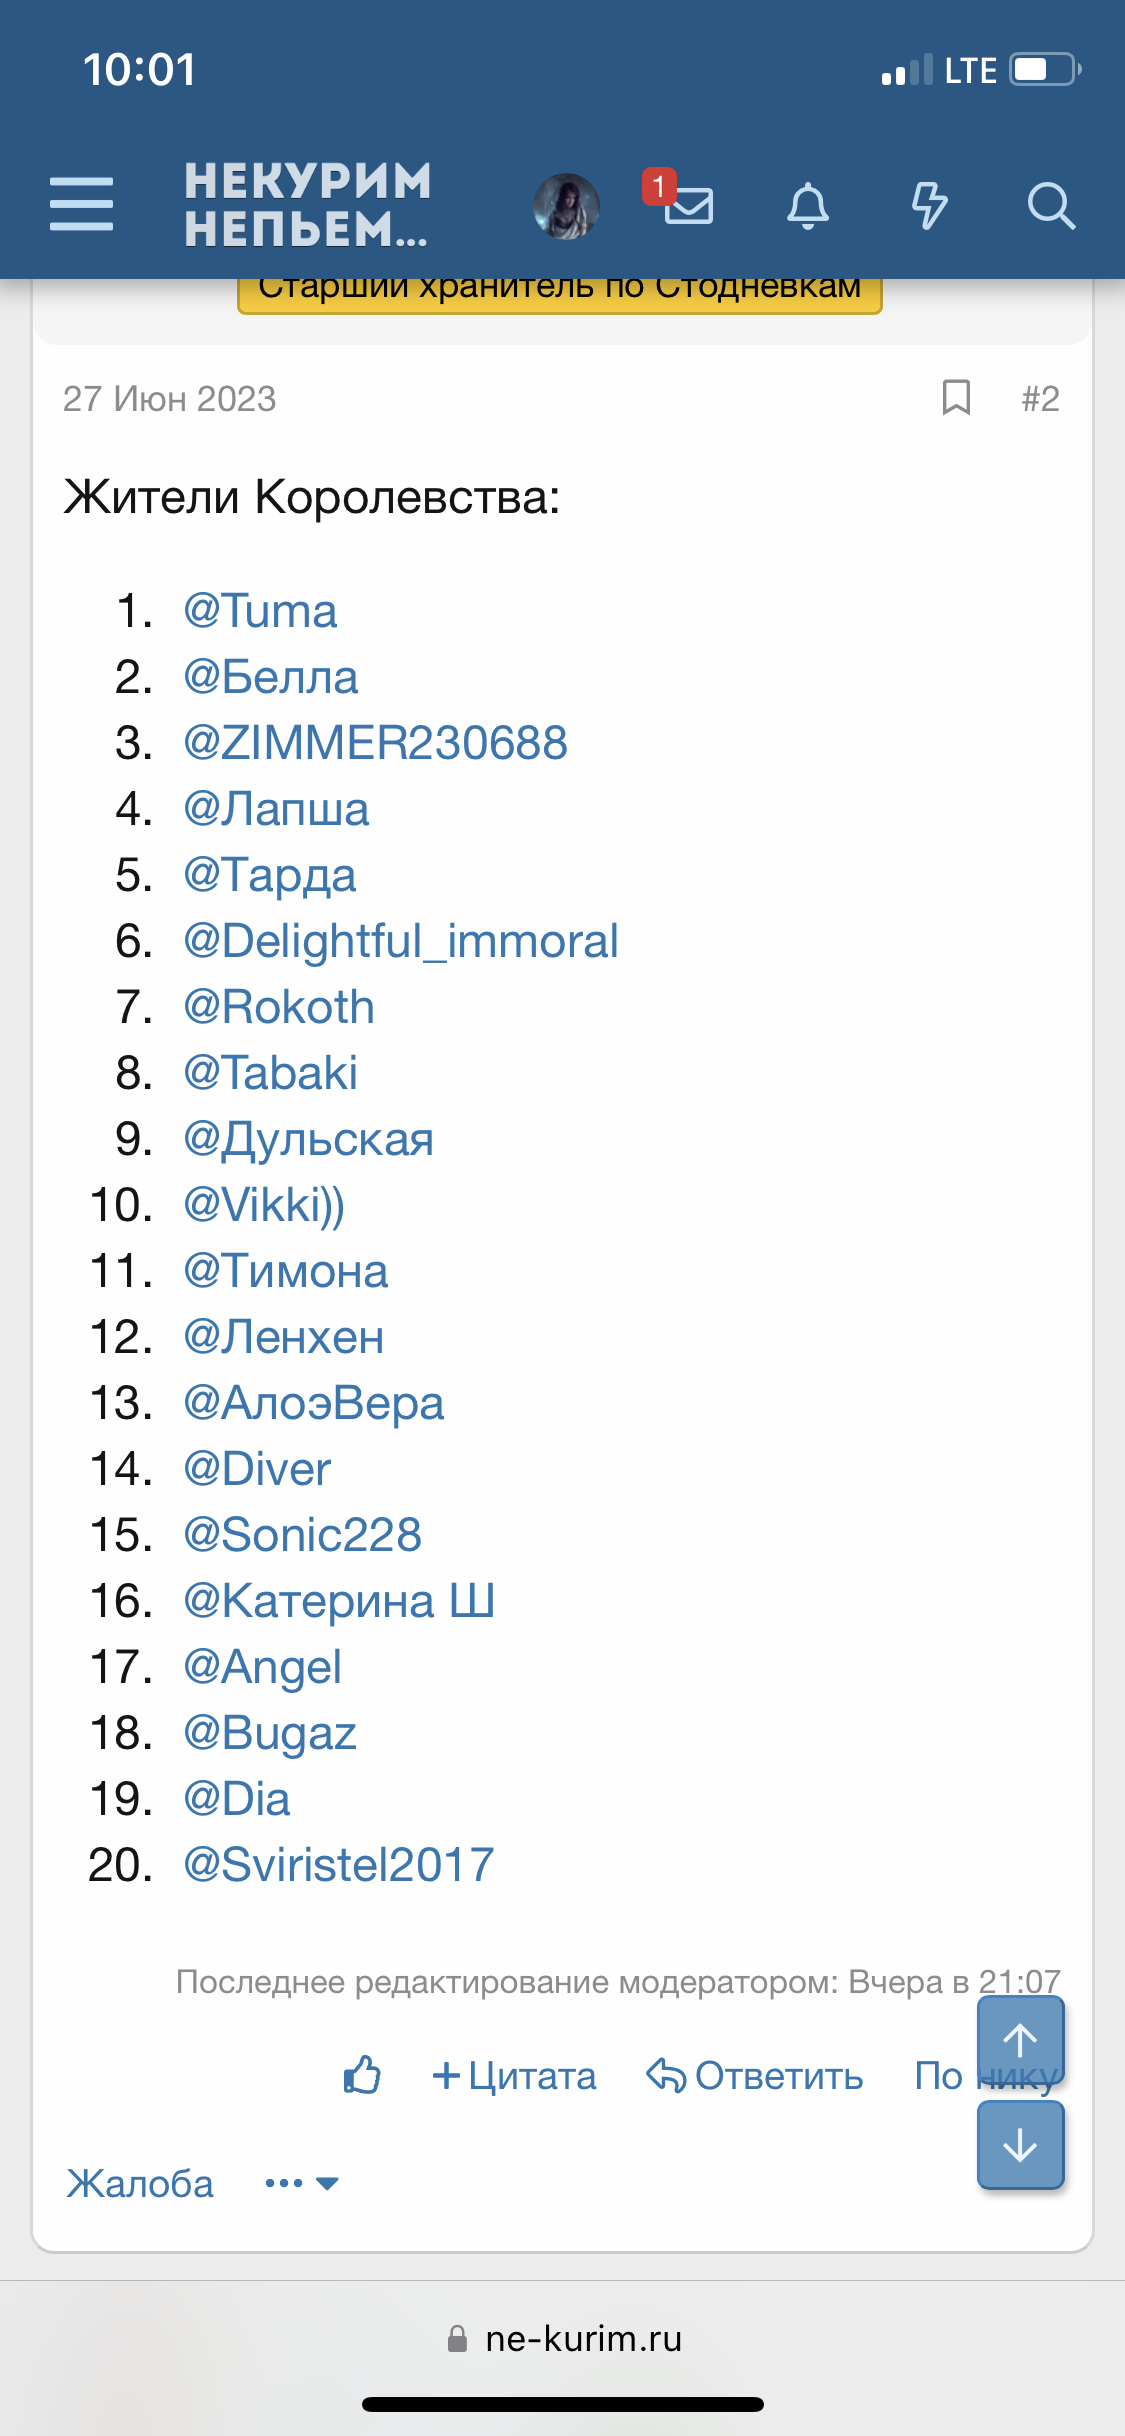This screenshot has height=2436, width=1125.
Task: Toggle the bookmark on post #2
Action: point(956,398)
